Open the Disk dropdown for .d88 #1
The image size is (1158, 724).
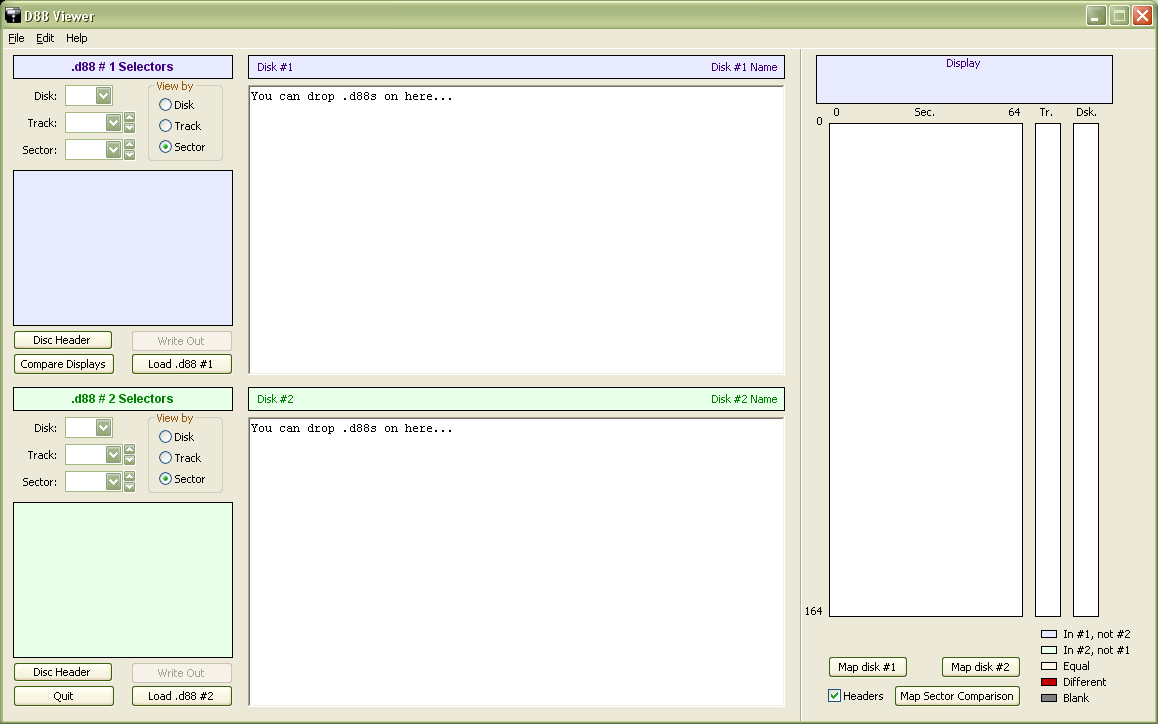[103, 96]
